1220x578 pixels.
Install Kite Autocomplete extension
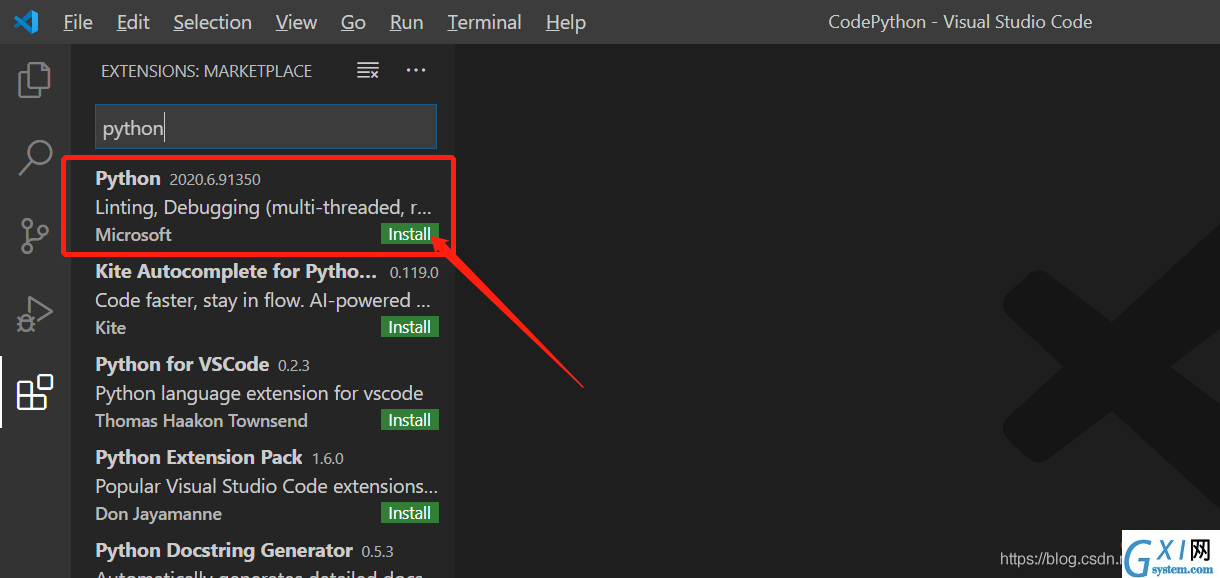click(410, 327)
